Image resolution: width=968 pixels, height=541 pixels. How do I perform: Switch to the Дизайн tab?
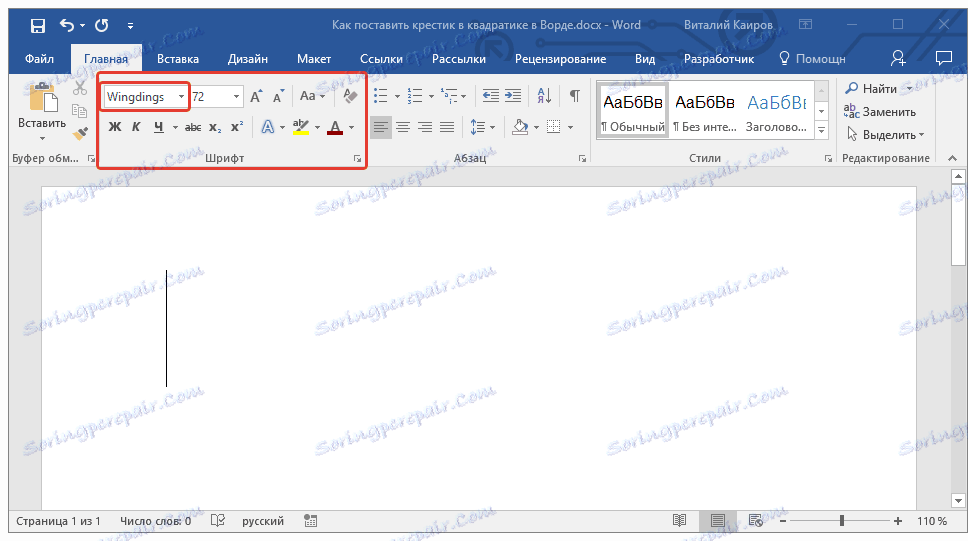[x=248, y=59]
